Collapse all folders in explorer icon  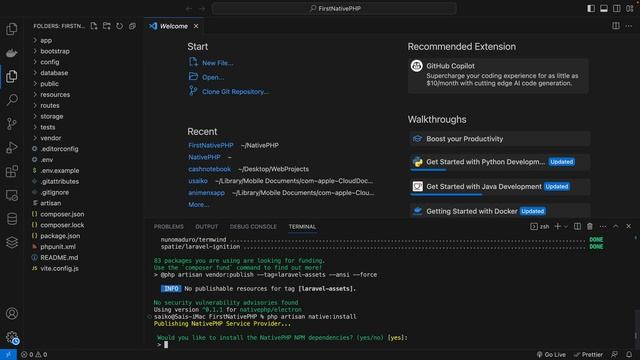click(x=132, y=26)
